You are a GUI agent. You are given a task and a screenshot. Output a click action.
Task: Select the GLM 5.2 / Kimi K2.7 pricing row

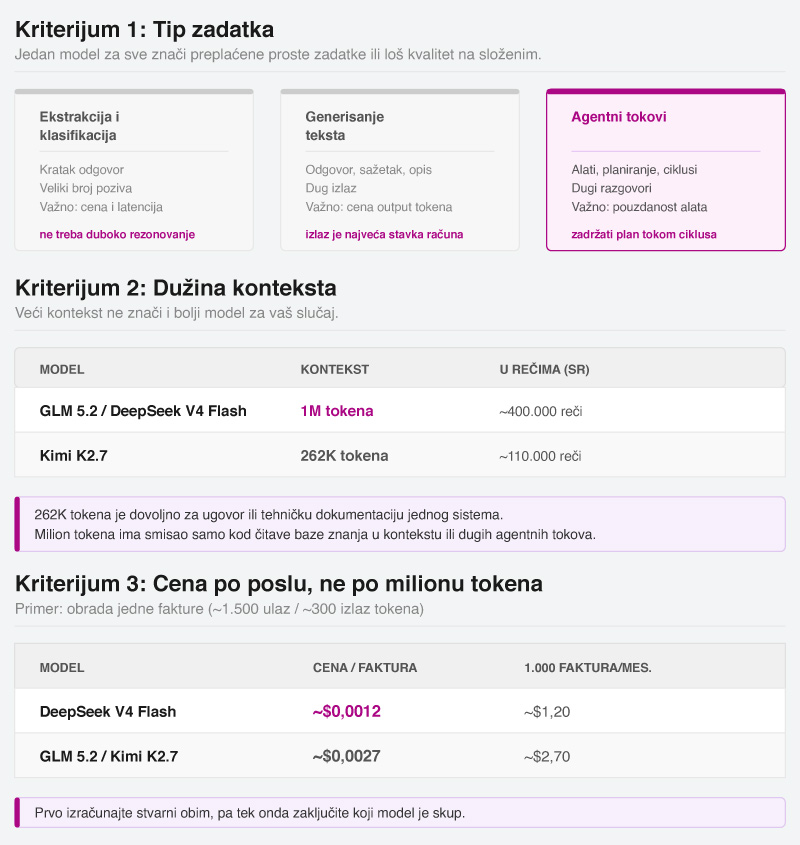tap(399, 756)
